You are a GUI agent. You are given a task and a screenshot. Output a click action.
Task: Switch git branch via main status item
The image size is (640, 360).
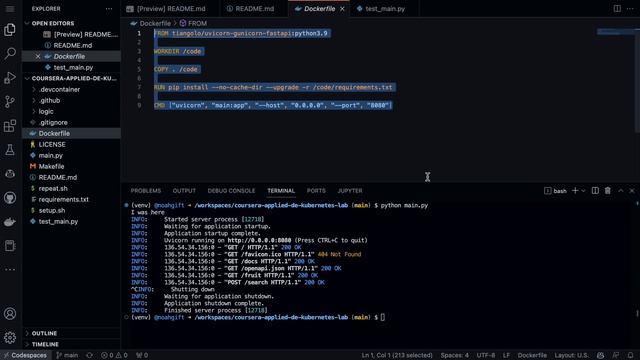click(67, 355)
